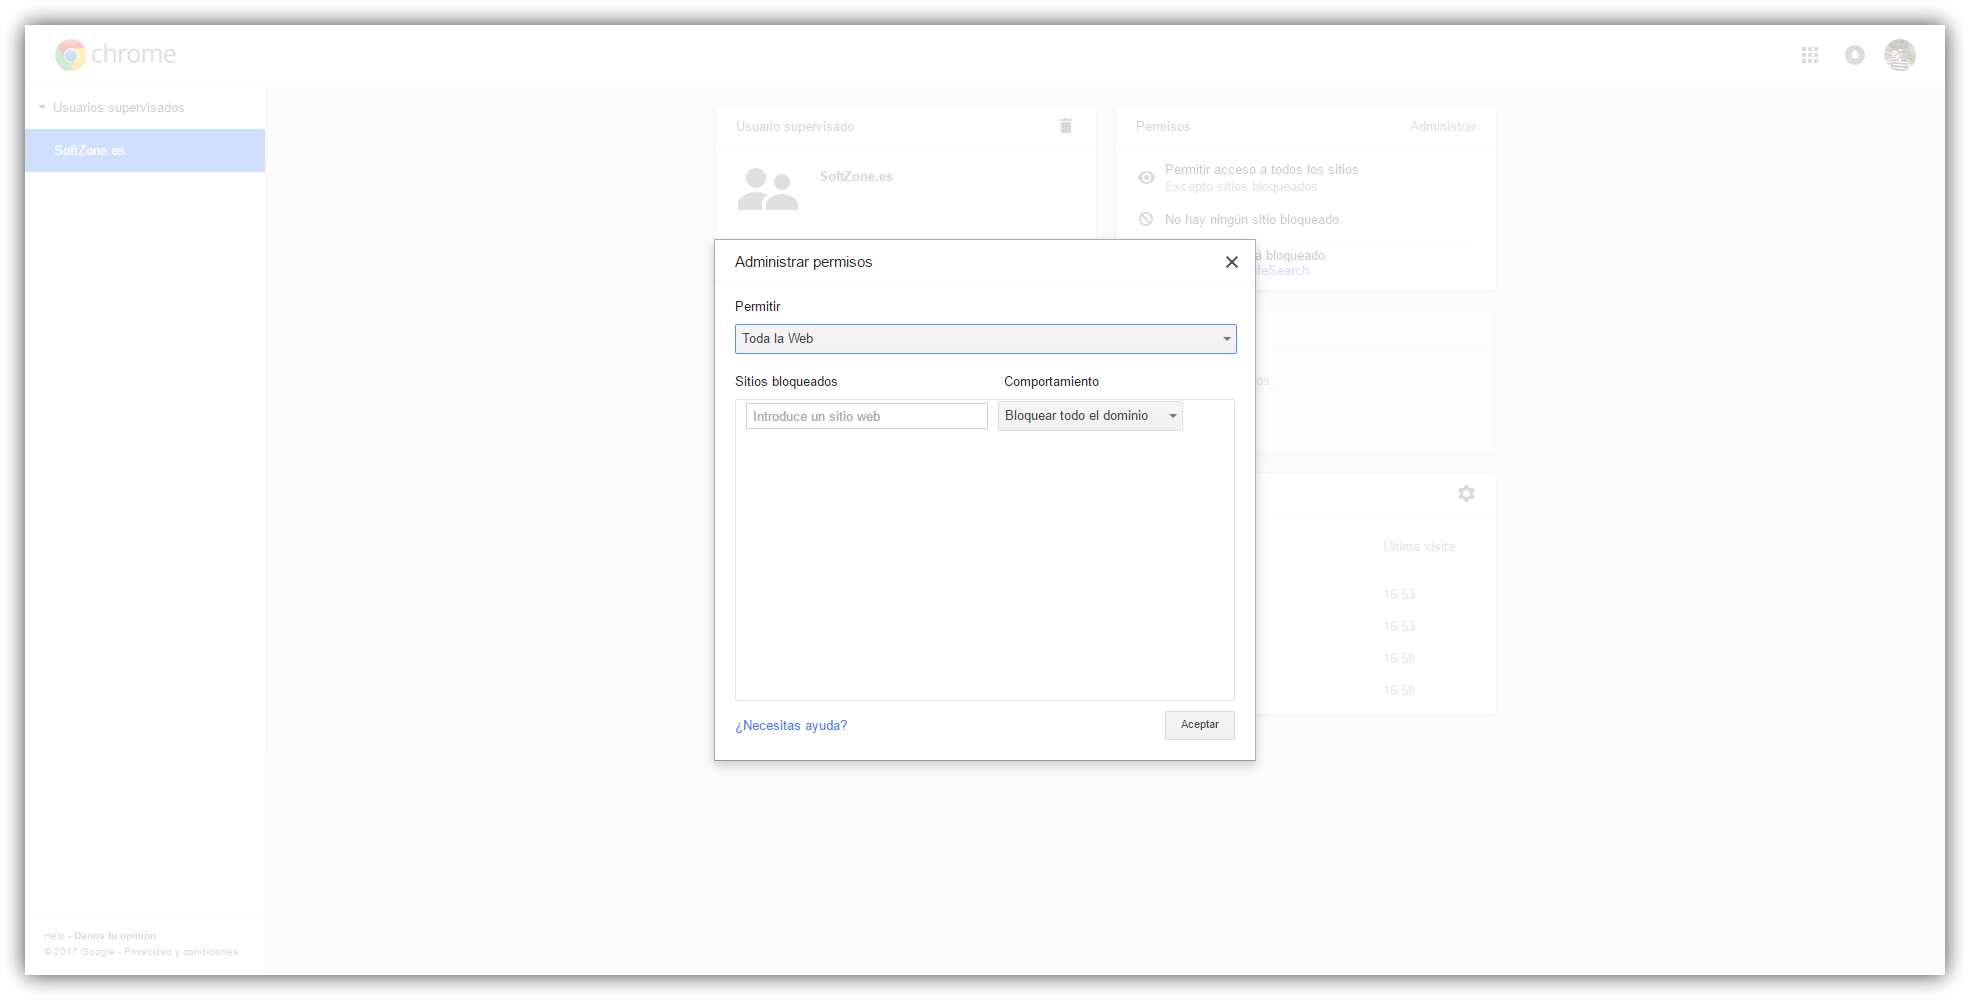Select SoftZone.es in the sidebar
Viewport: 1970px width, 1000px height.
[x=90, y=151]
